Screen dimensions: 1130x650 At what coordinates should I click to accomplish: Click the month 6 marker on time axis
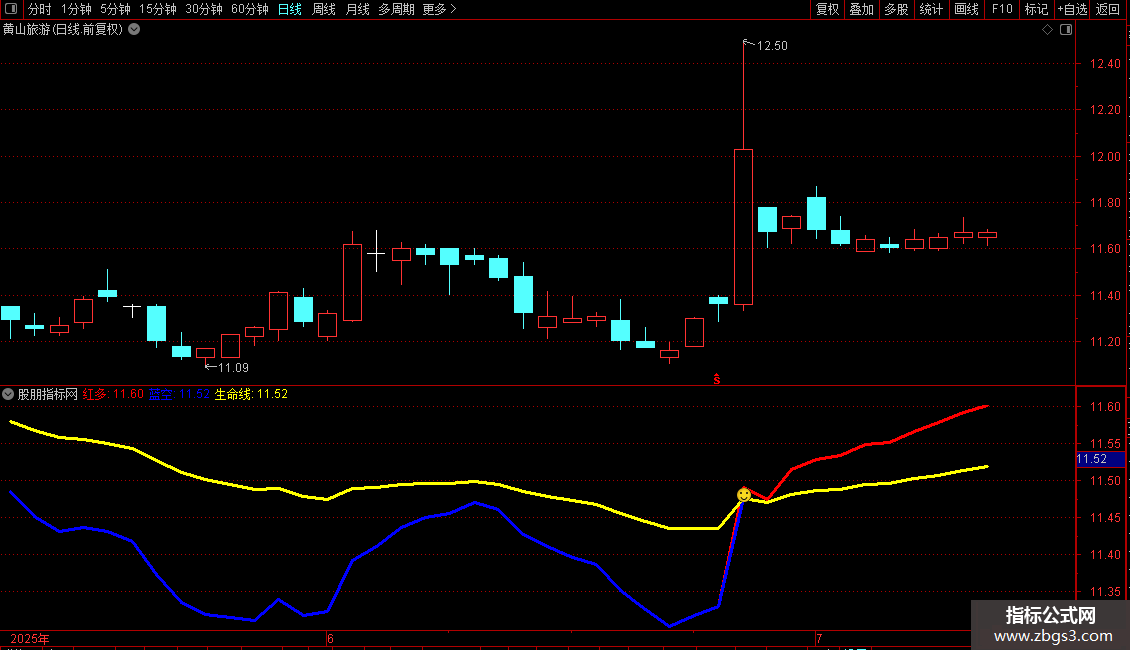[330, 638]
